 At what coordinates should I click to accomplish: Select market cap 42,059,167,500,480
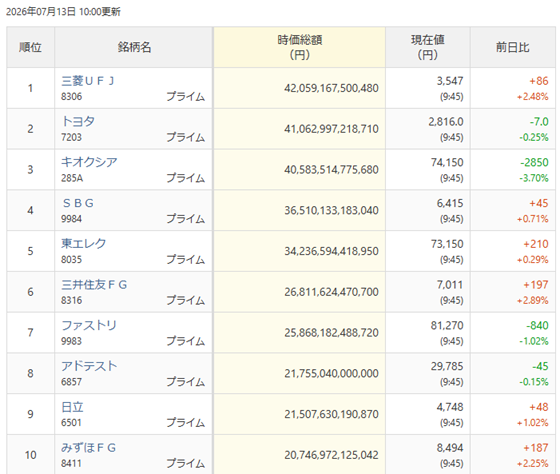pos(331,88)
